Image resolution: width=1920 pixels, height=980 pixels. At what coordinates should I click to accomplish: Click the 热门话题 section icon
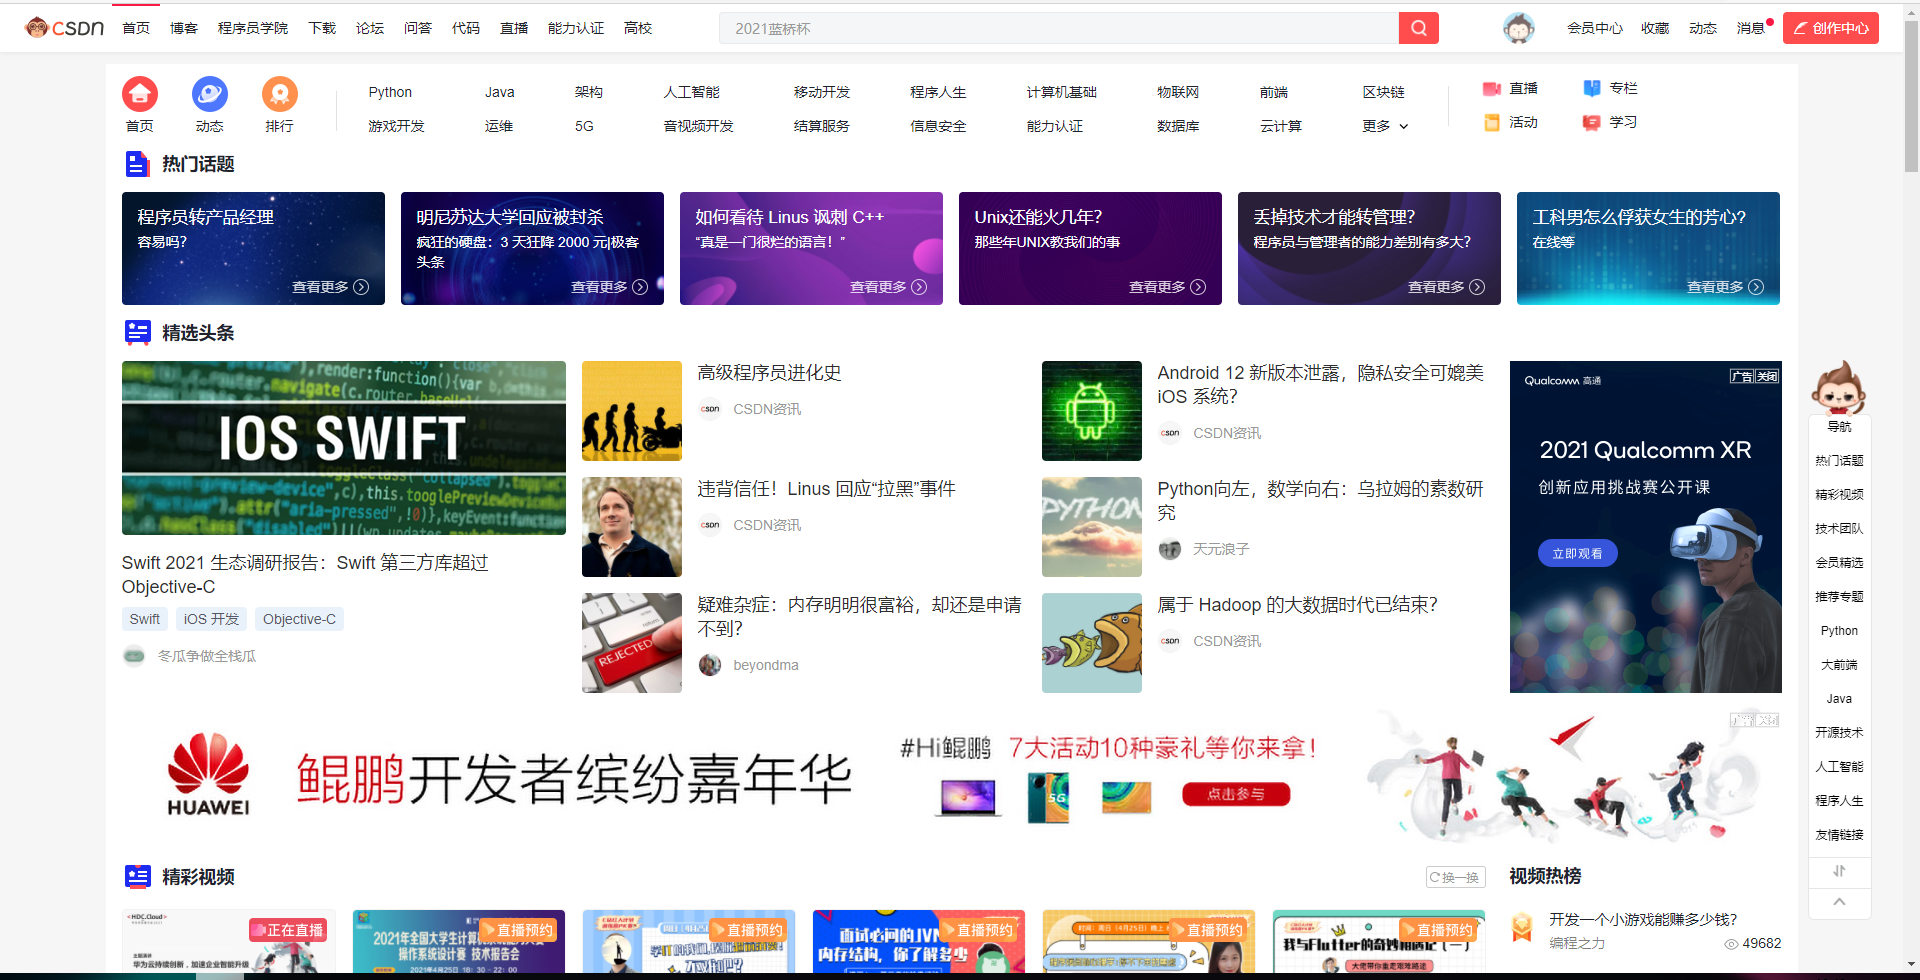click(137, 164)
